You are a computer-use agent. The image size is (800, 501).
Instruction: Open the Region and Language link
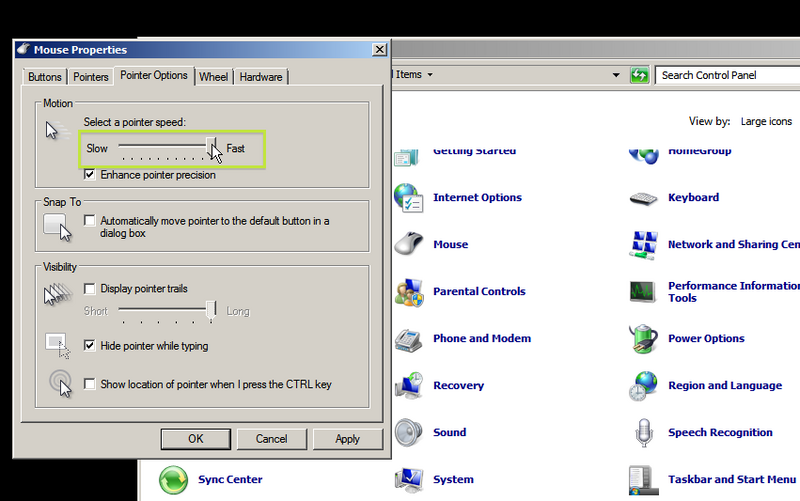point(725,385)
